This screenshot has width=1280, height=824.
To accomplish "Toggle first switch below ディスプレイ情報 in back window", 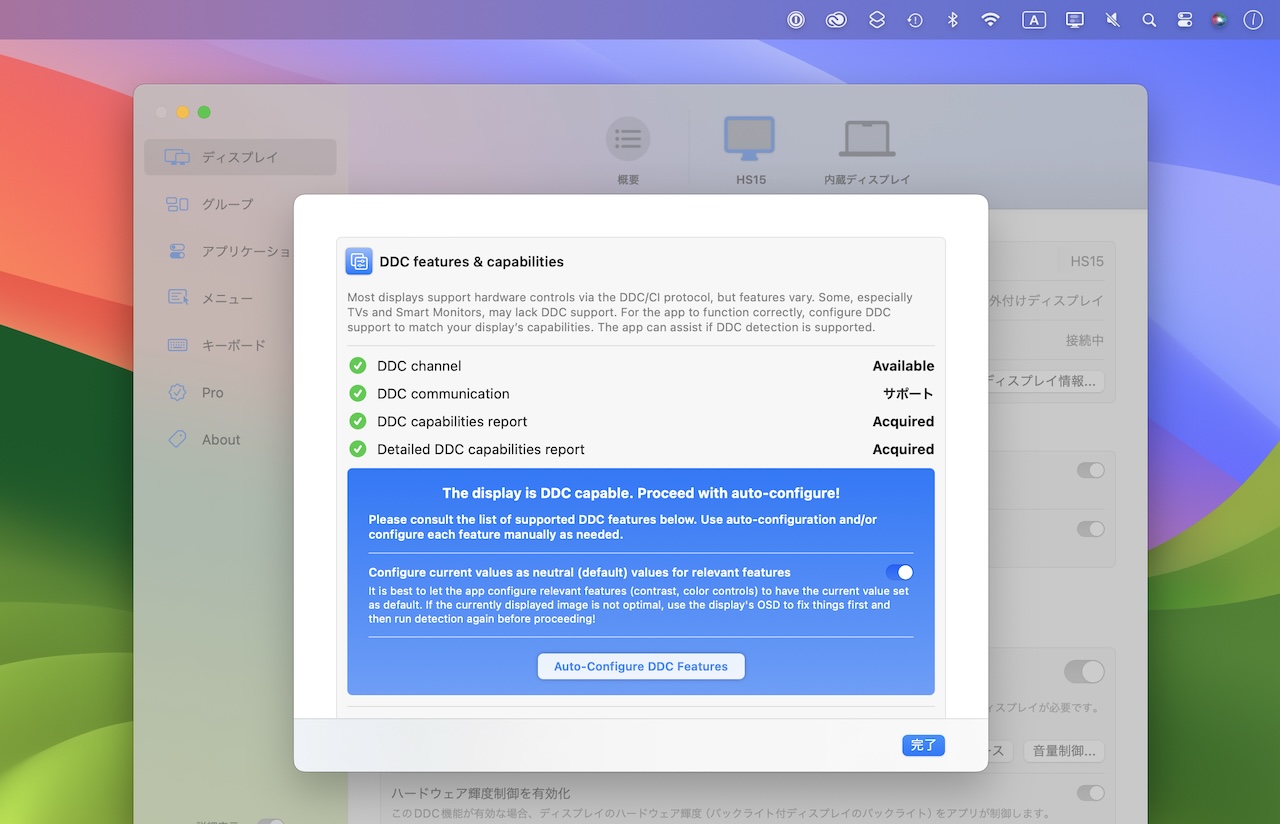I will [1091, 470].
